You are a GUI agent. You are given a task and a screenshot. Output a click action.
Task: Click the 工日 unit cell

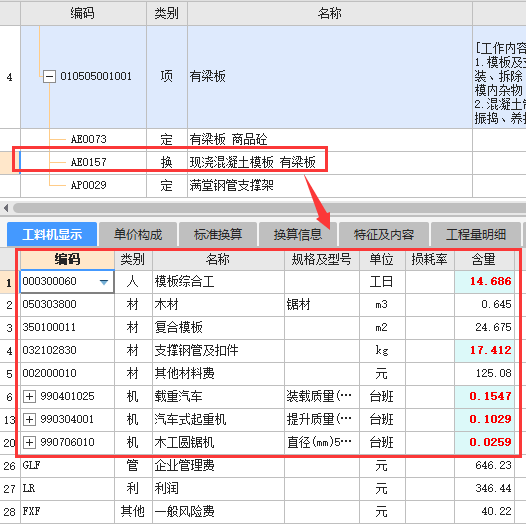point(382,282)
